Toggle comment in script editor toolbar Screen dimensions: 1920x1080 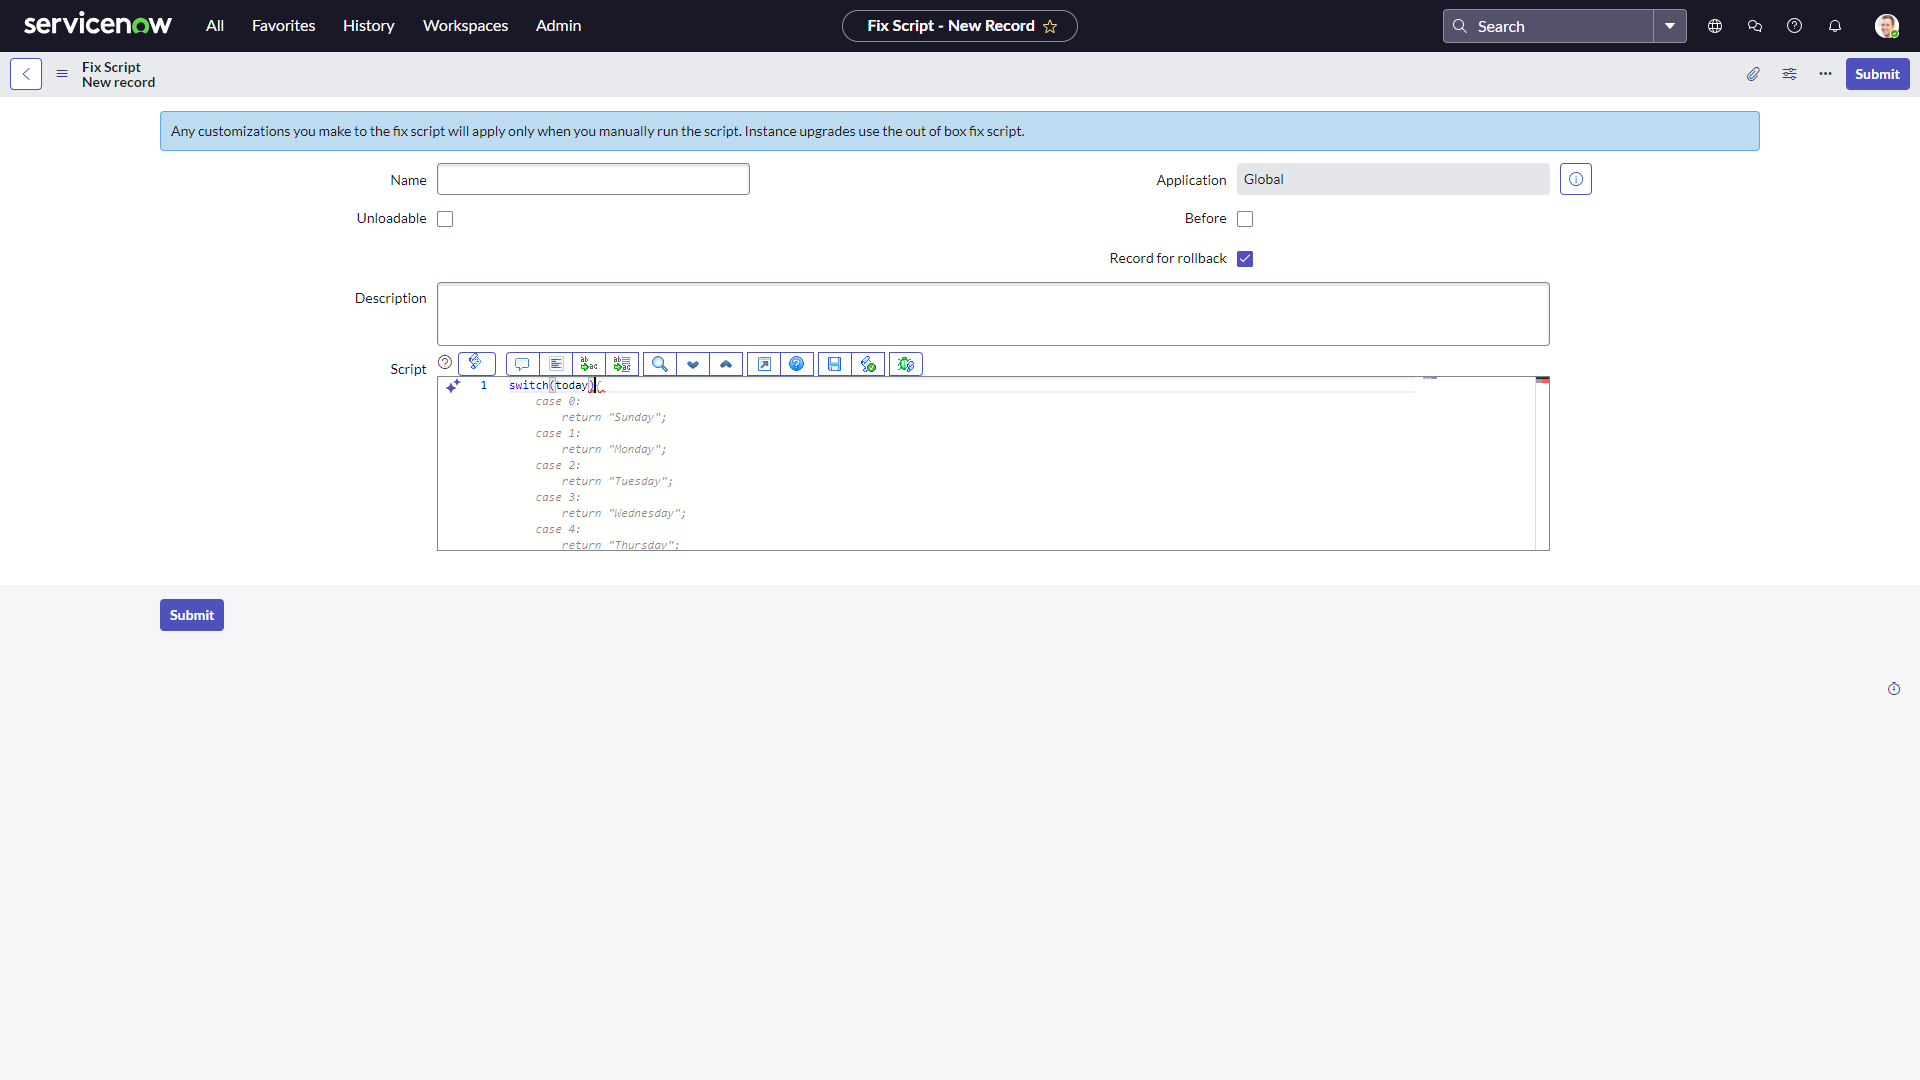coord(522,364)
